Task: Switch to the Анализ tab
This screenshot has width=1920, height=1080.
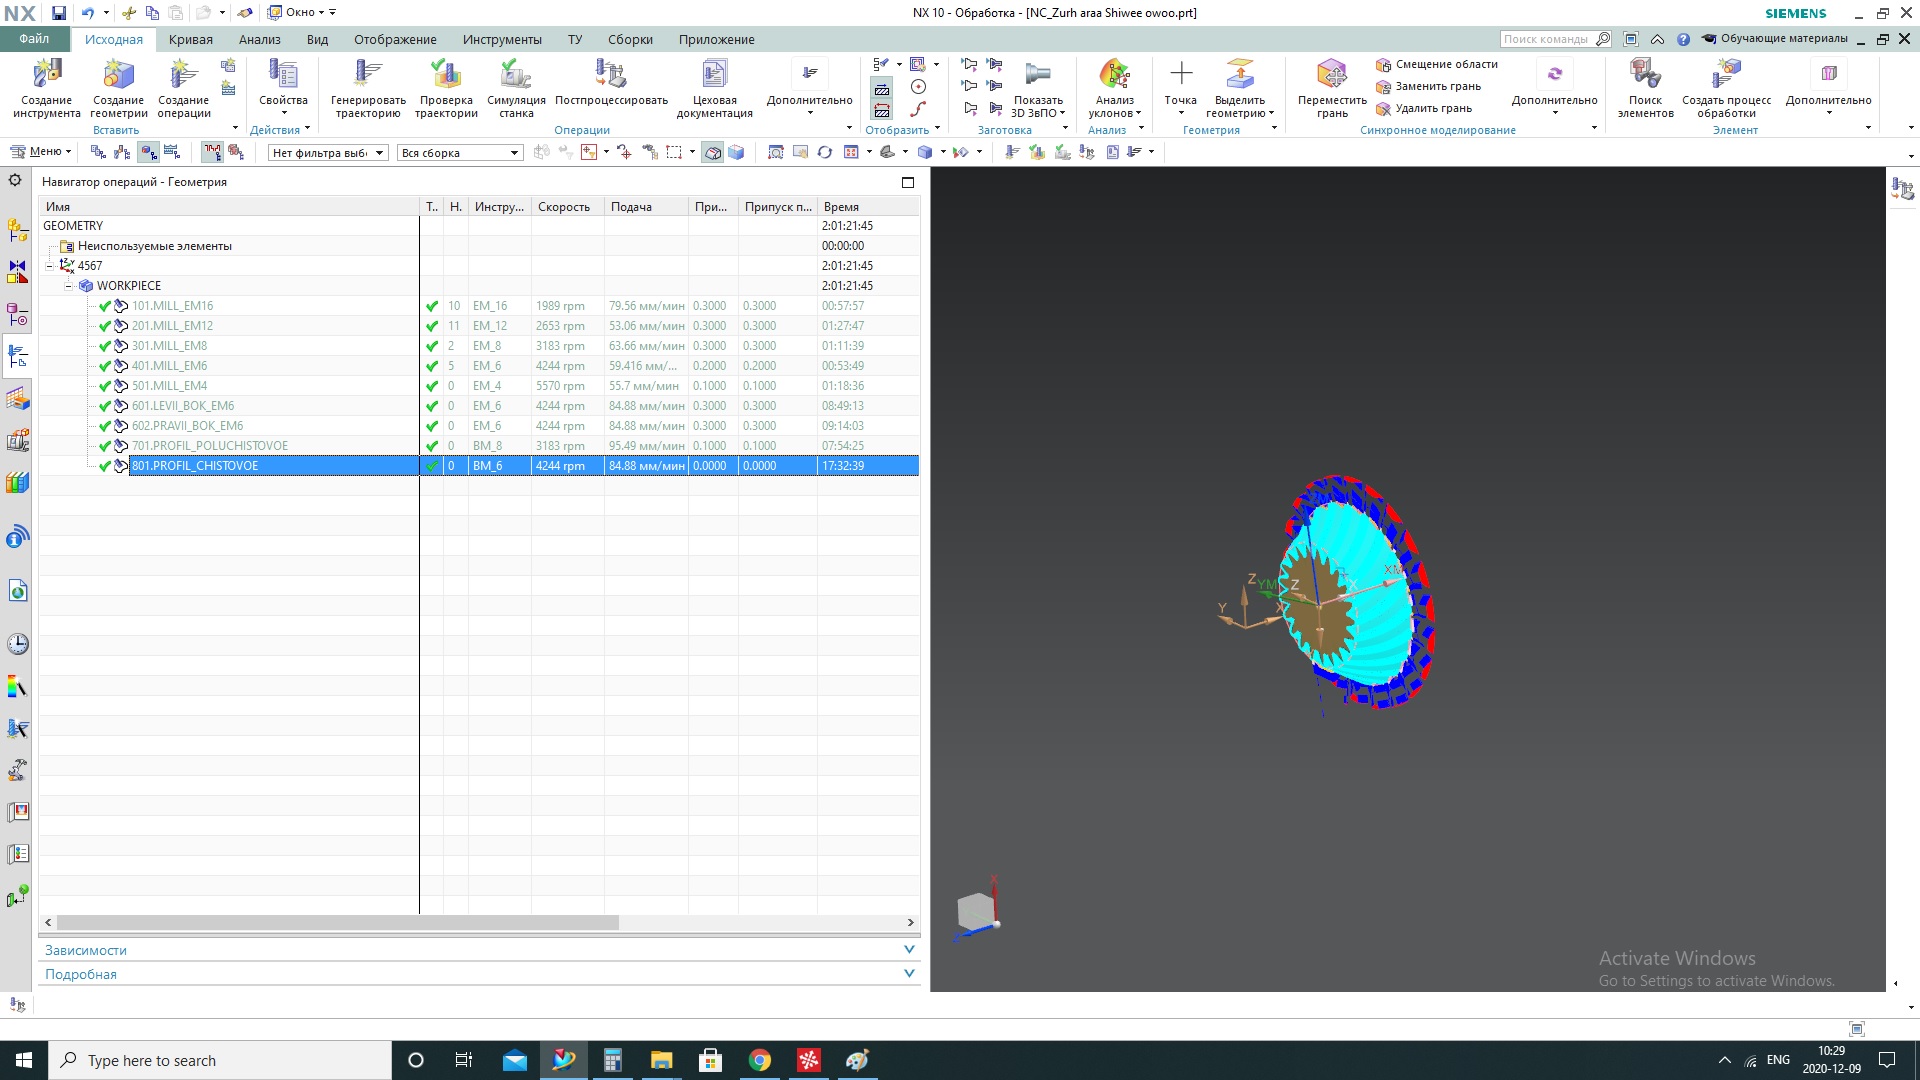Action: click(259, 40)
